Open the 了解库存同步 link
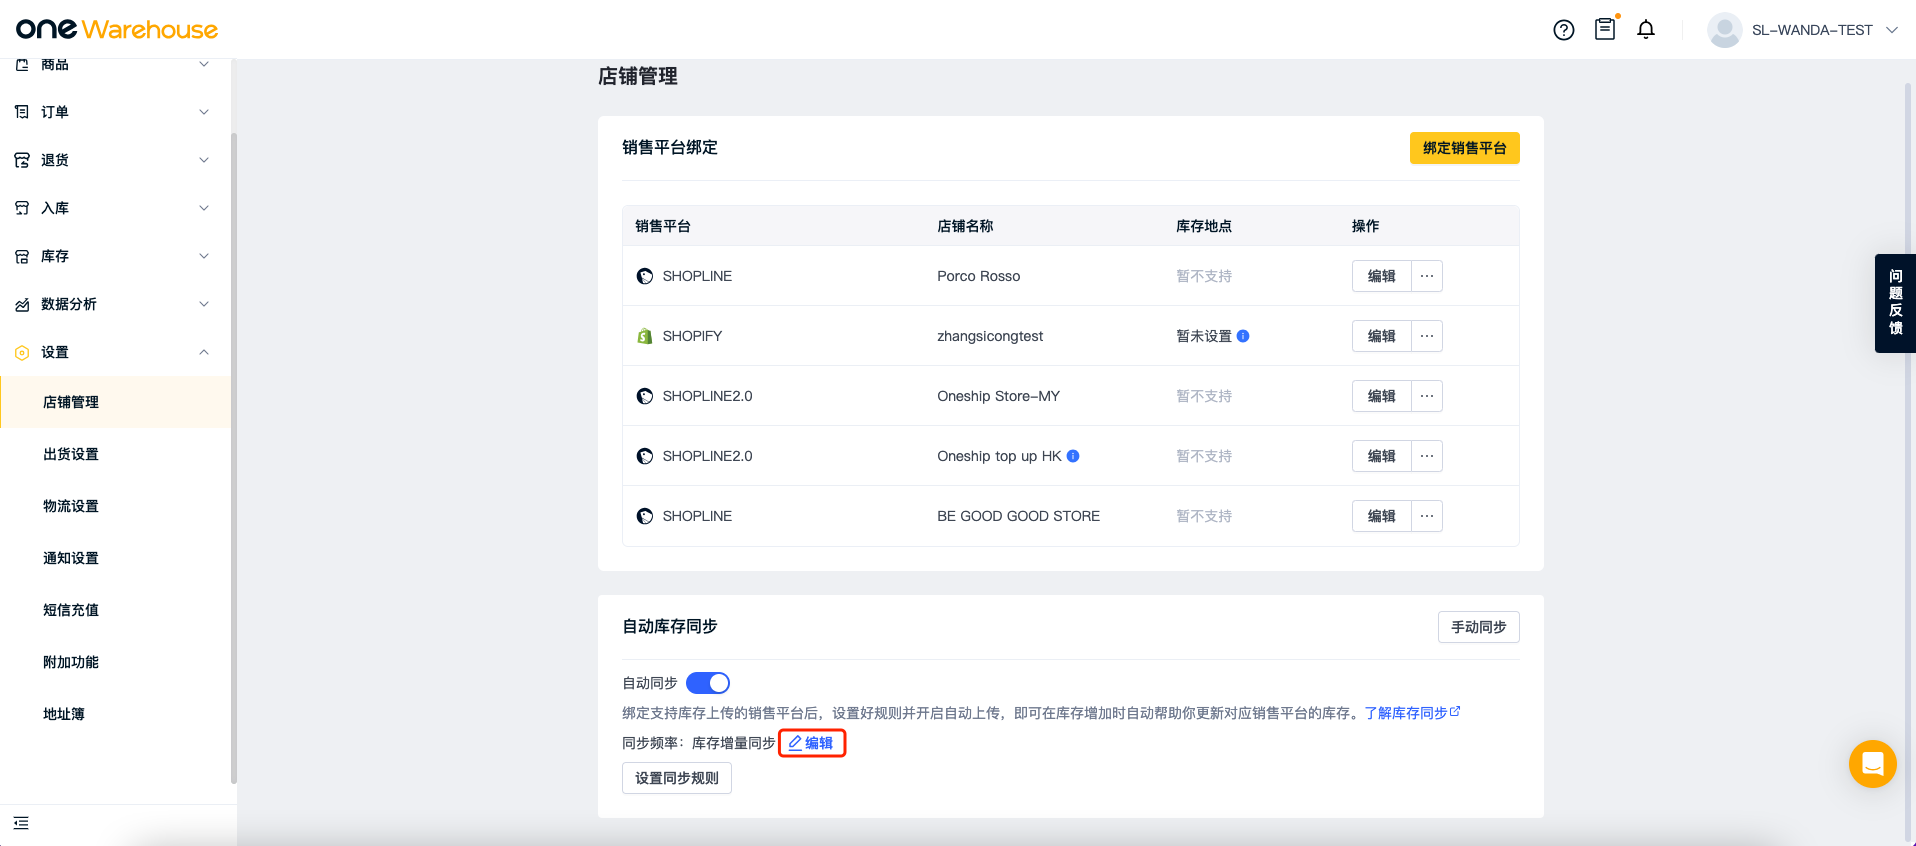 pos(1412,713)
